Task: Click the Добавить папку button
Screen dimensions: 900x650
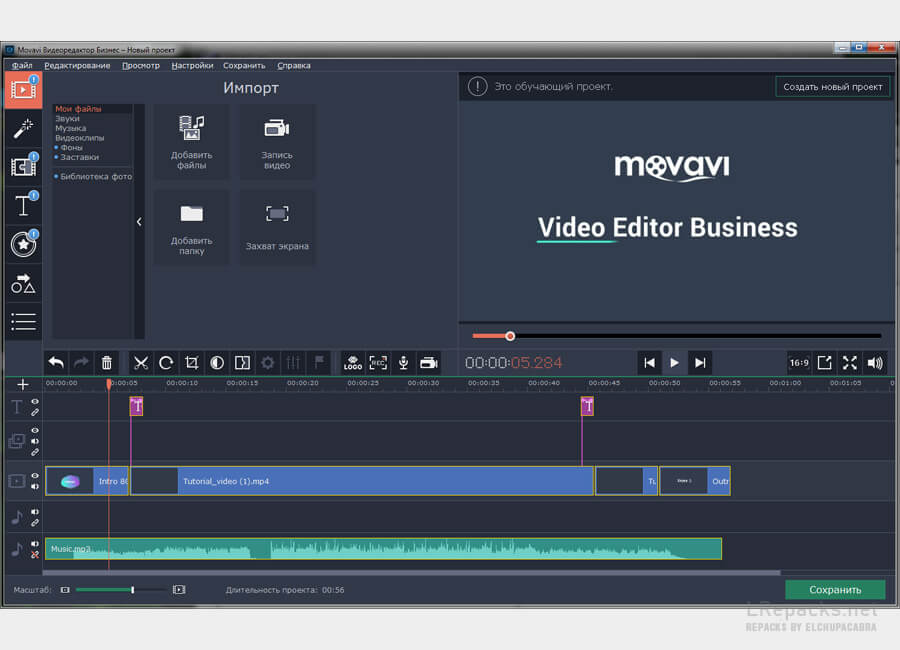Action: [191, 227]
